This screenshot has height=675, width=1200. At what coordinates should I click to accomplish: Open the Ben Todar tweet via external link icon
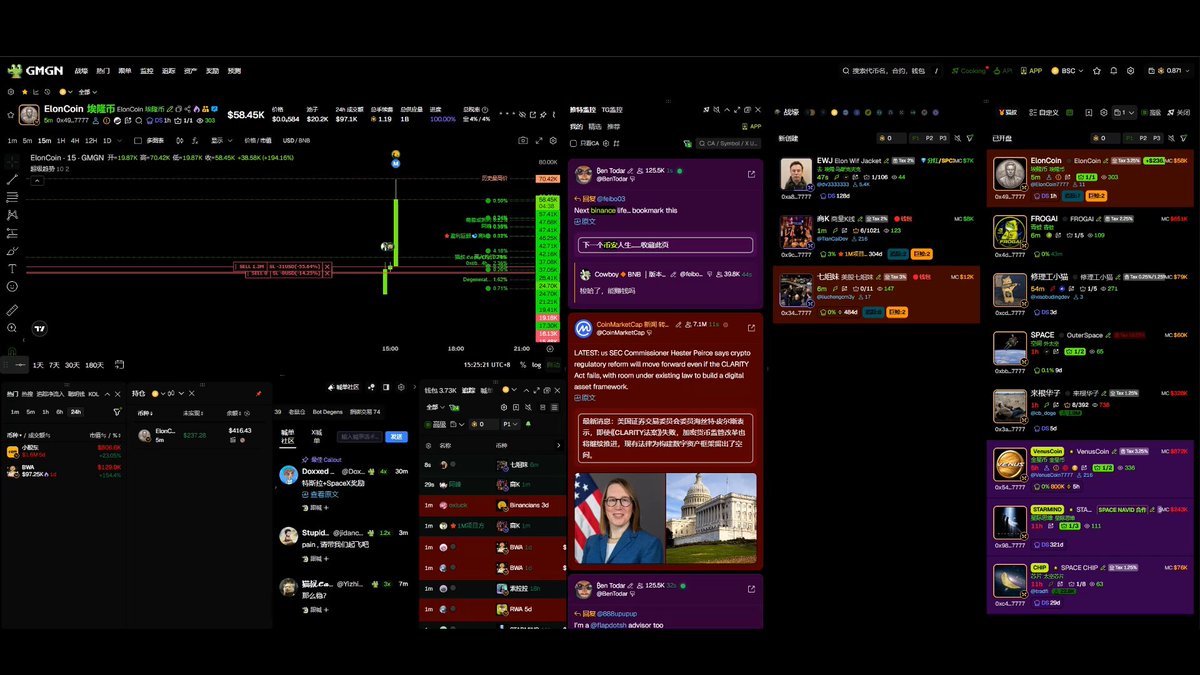pyautogui.click(x=751, y=173)
